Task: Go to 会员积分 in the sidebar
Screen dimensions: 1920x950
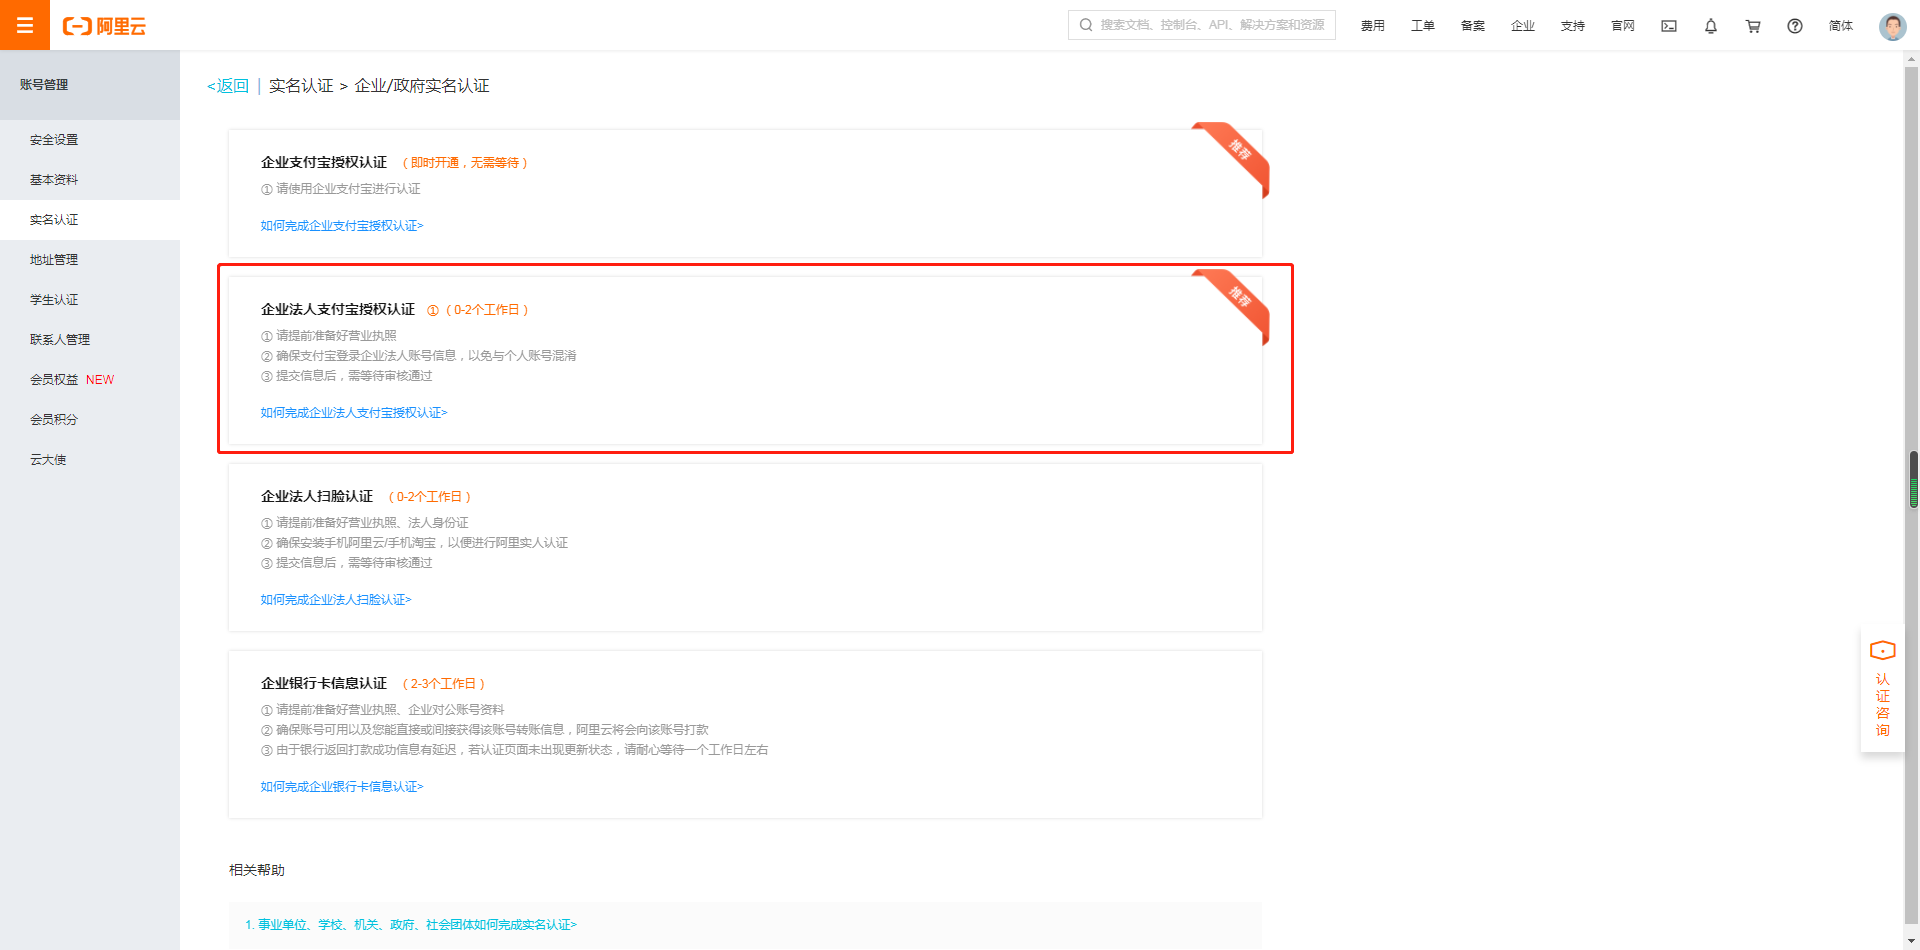Action: [90, 420]
